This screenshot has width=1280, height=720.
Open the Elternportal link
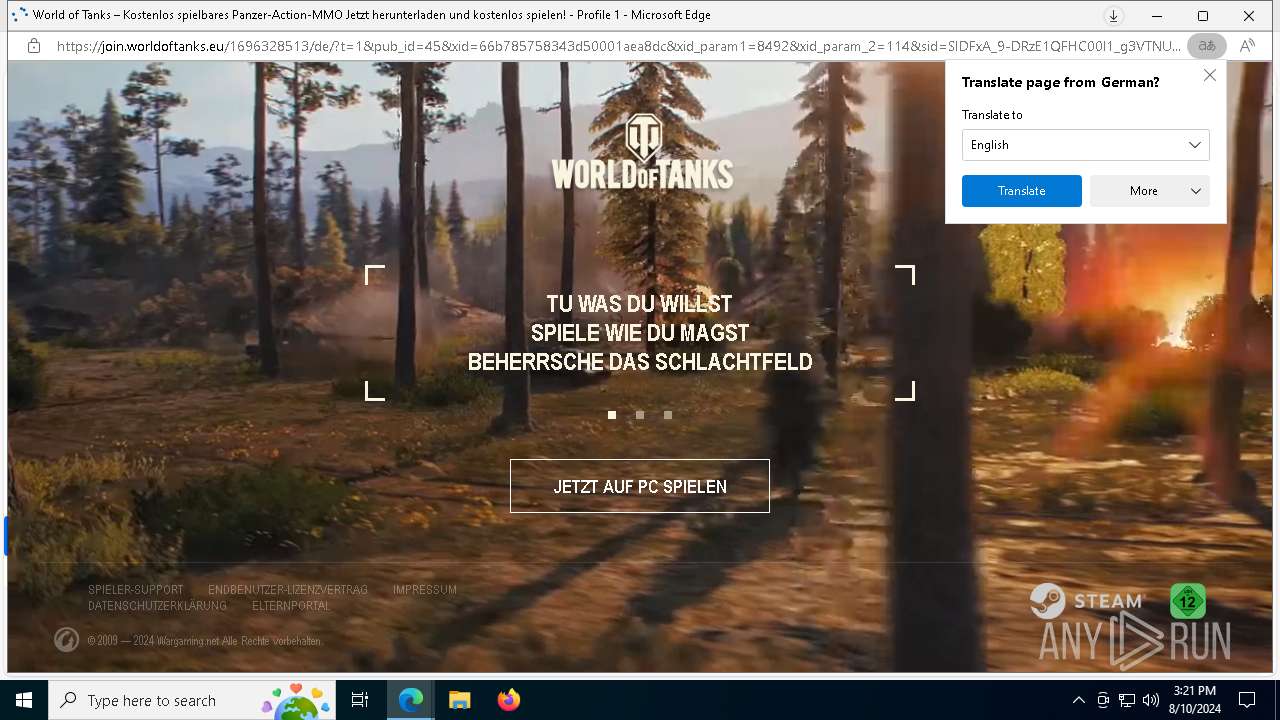click(291, 606)
